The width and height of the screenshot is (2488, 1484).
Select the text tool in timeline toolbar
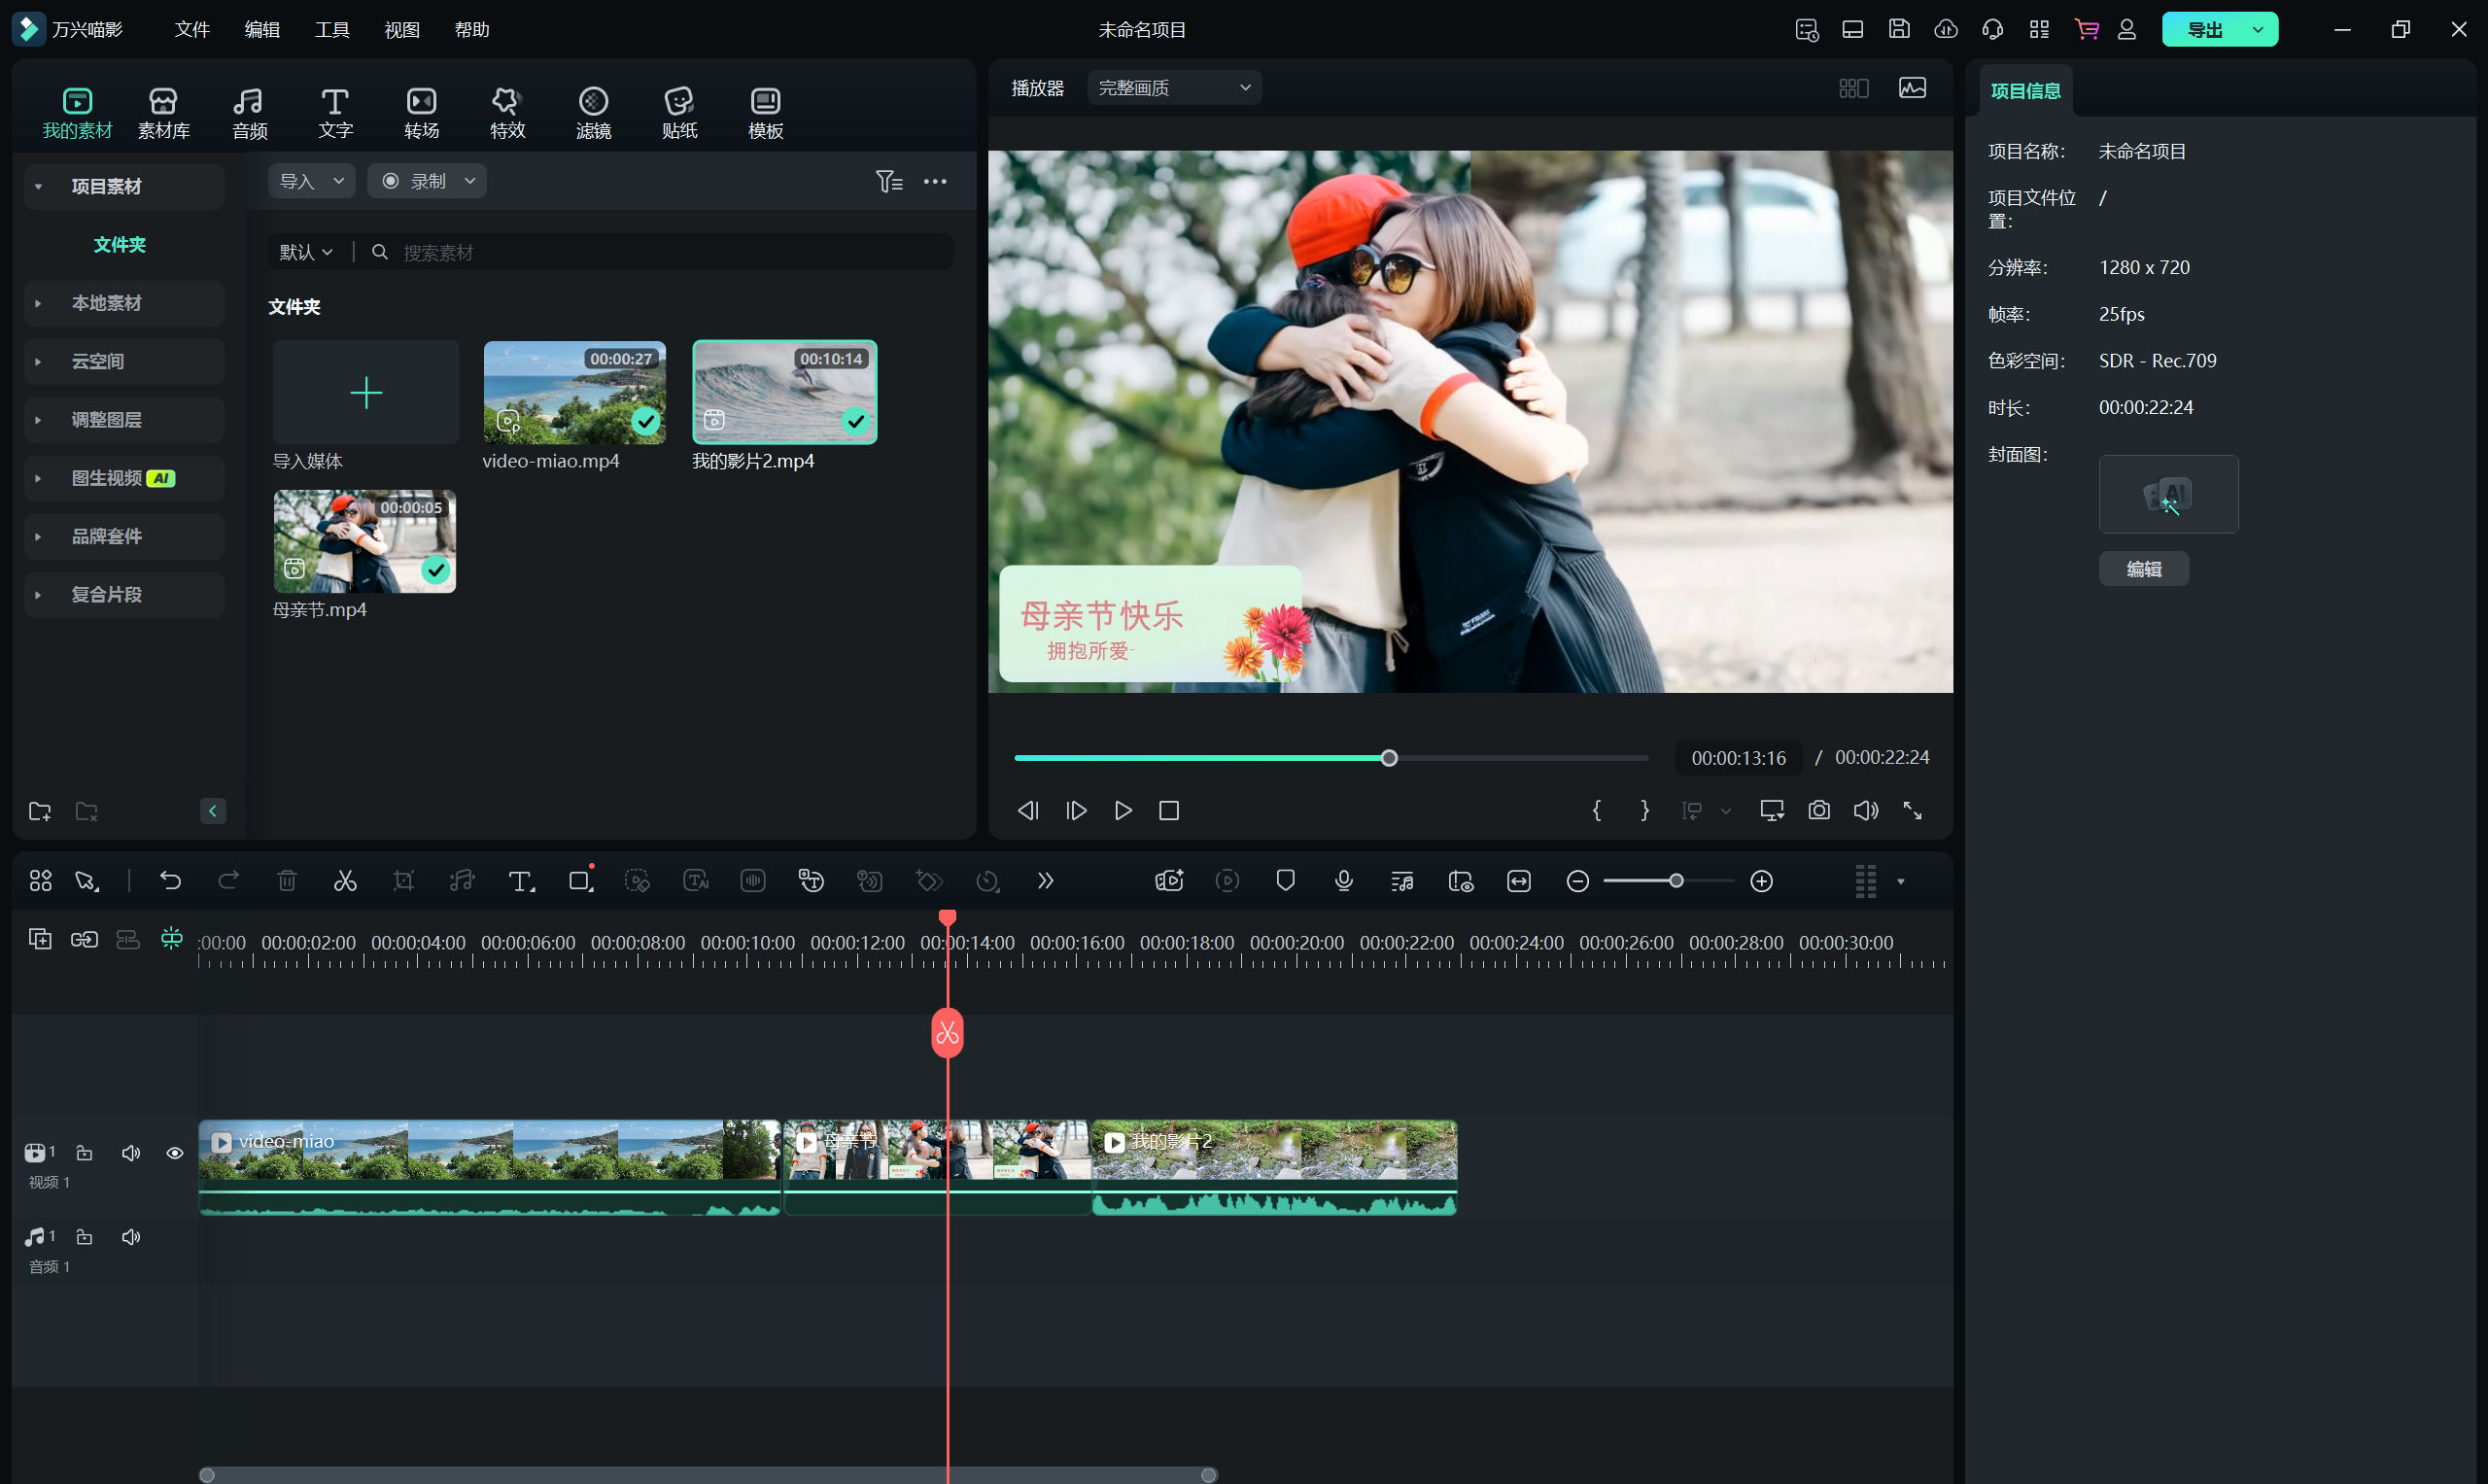tap(520, 881)
